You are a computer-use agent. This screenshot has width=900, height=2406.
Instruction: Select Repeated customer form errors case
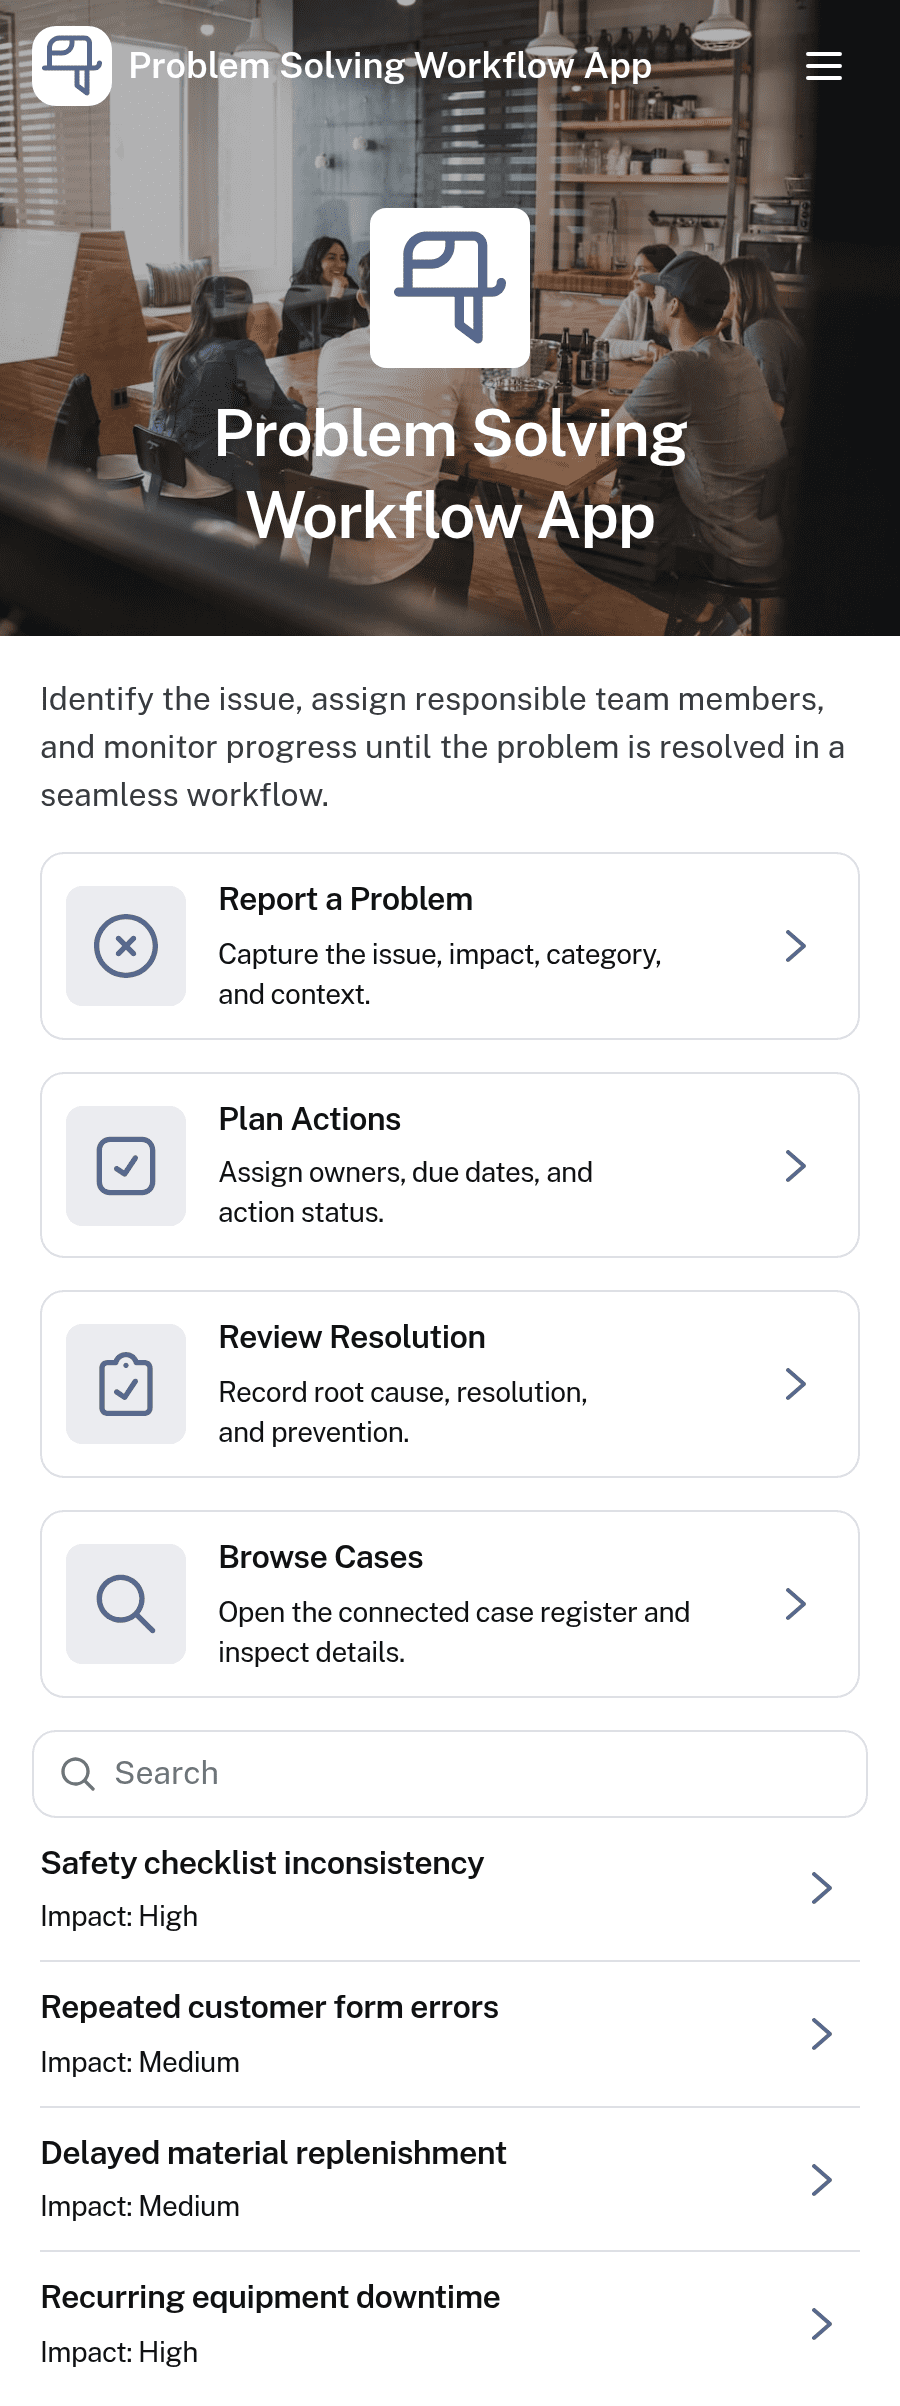click(450, 2034)
